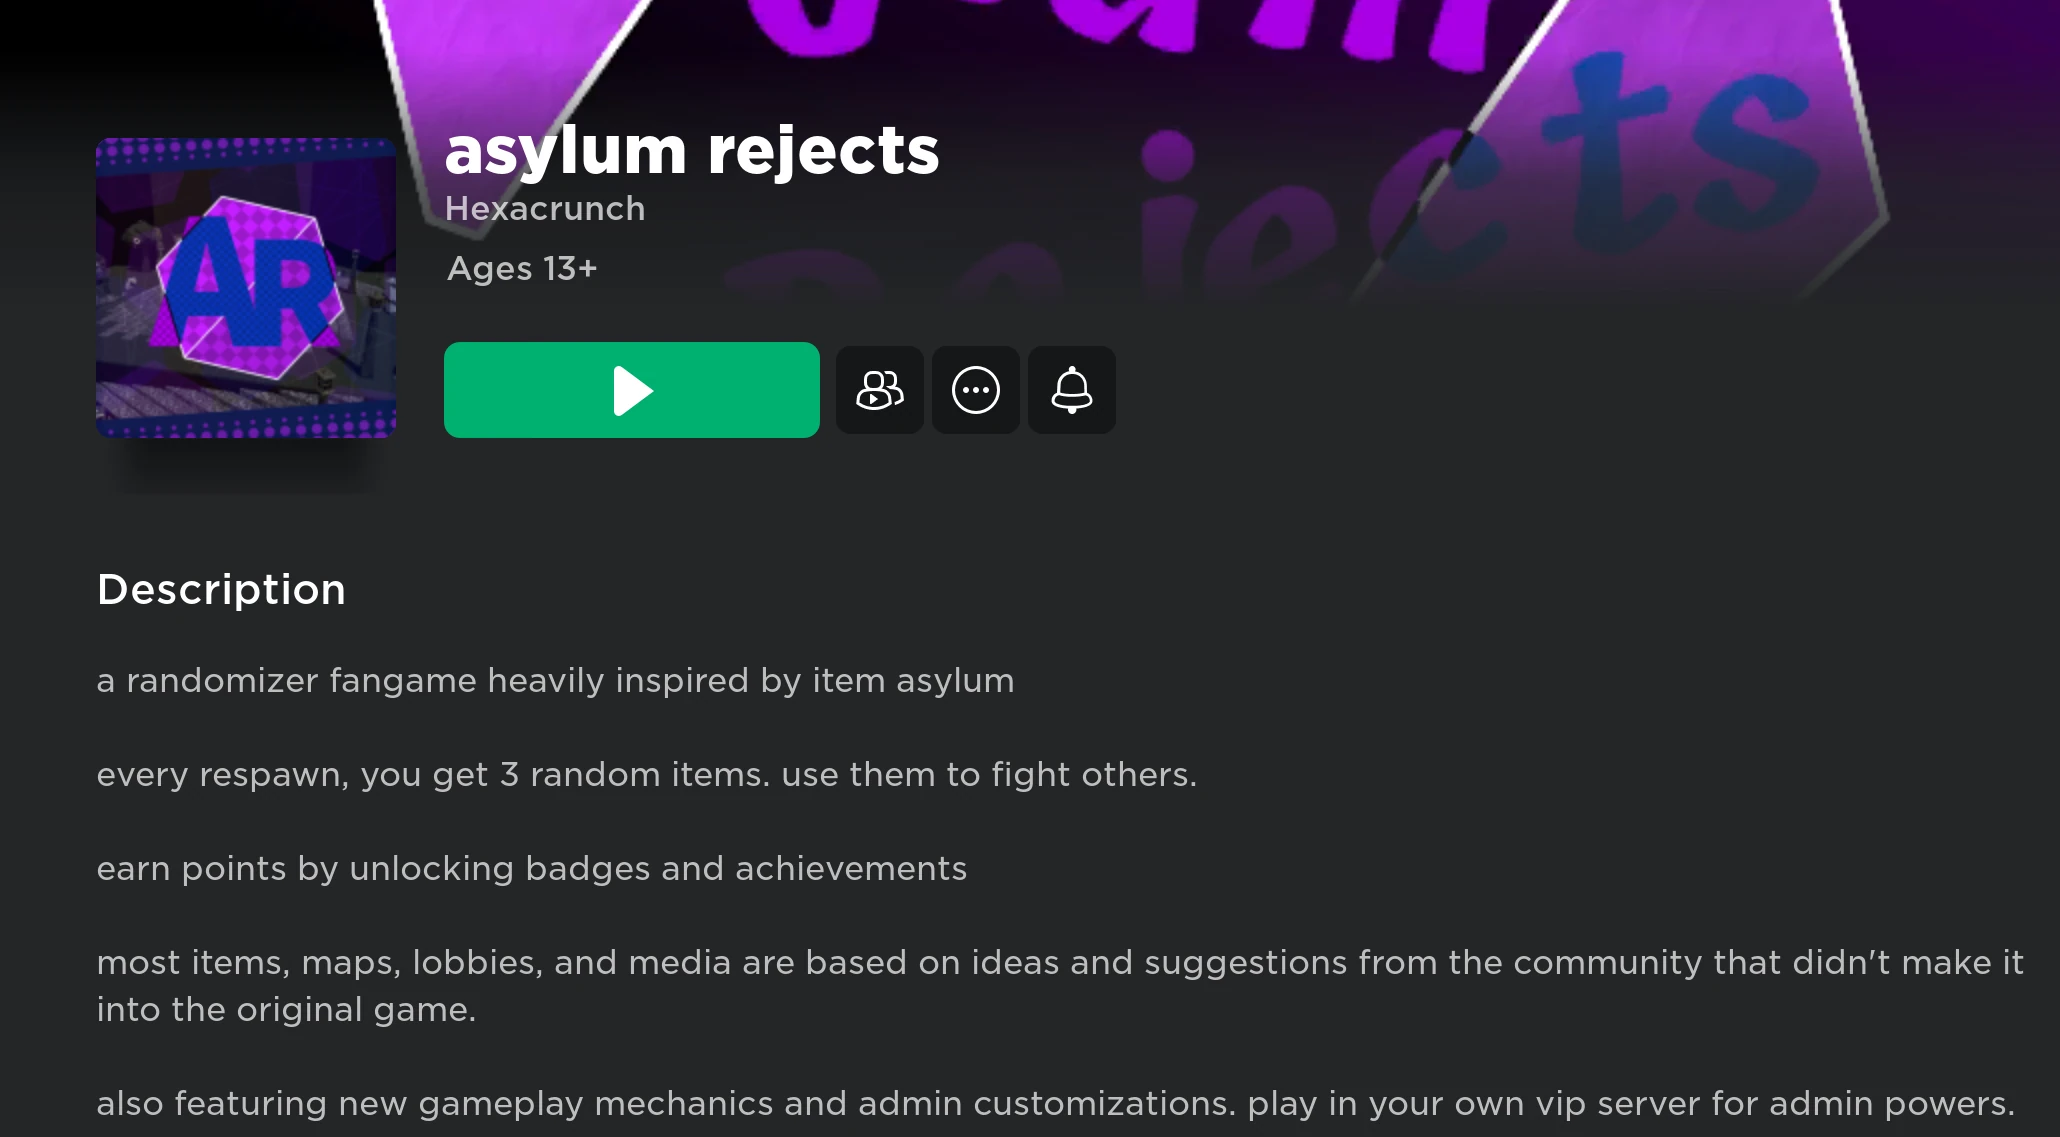Click the white triangle inside Play button

pyautogui.click(x=633, y=391)
